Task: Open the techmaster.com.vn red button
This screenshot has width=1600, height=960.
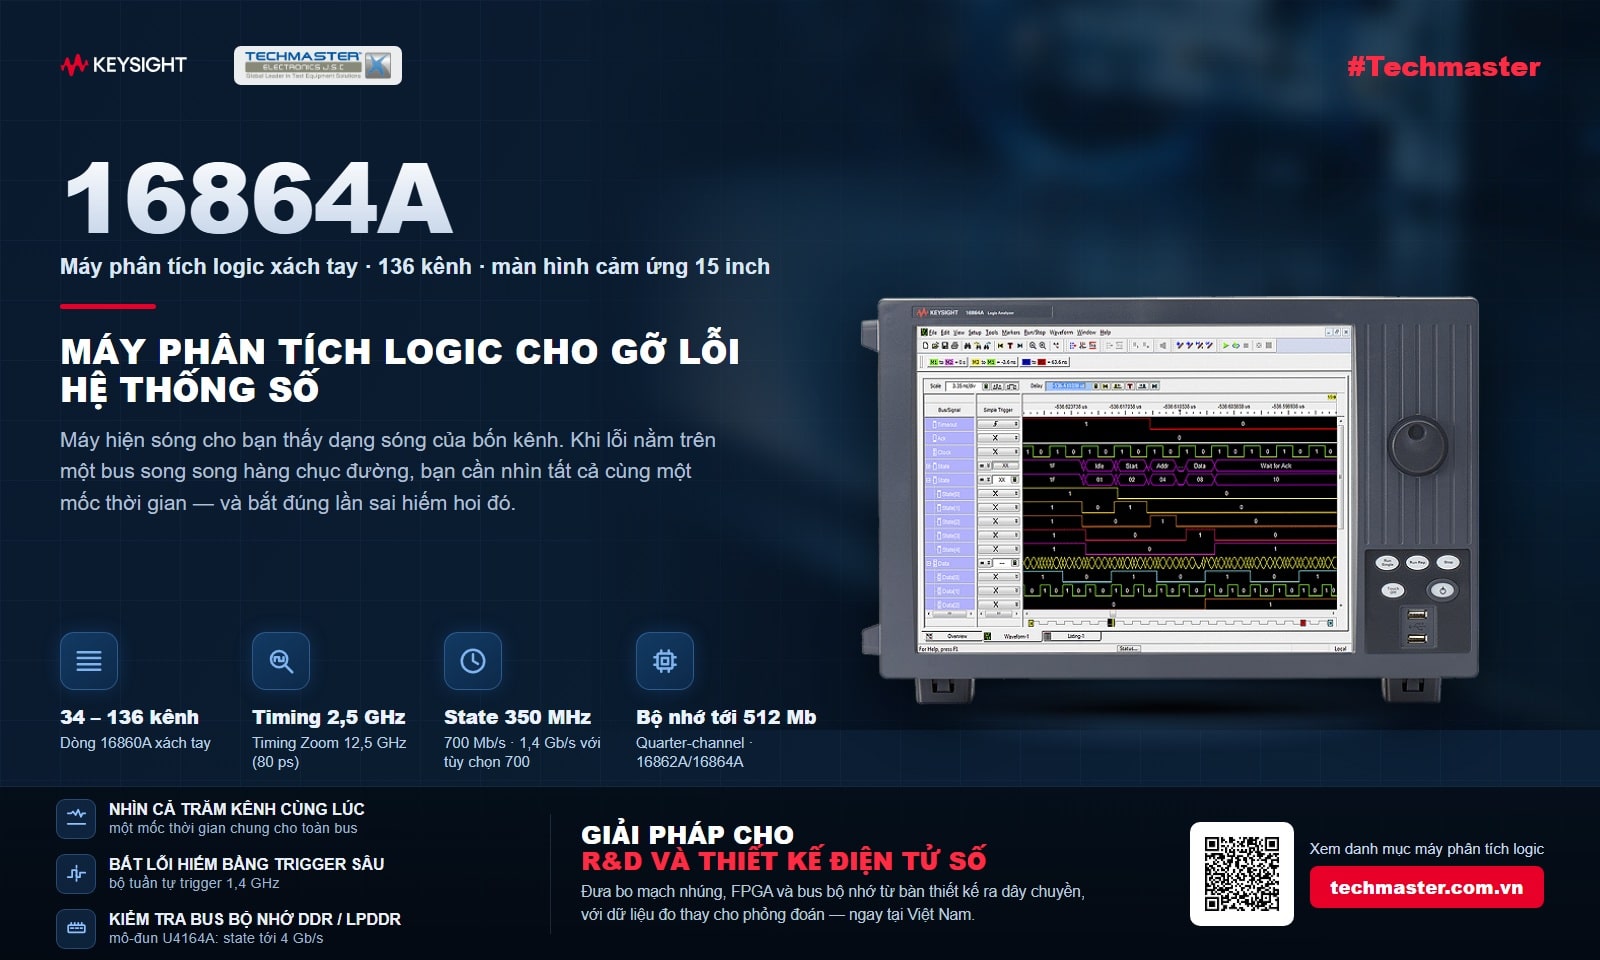Action: click(x=1427, y=887)
